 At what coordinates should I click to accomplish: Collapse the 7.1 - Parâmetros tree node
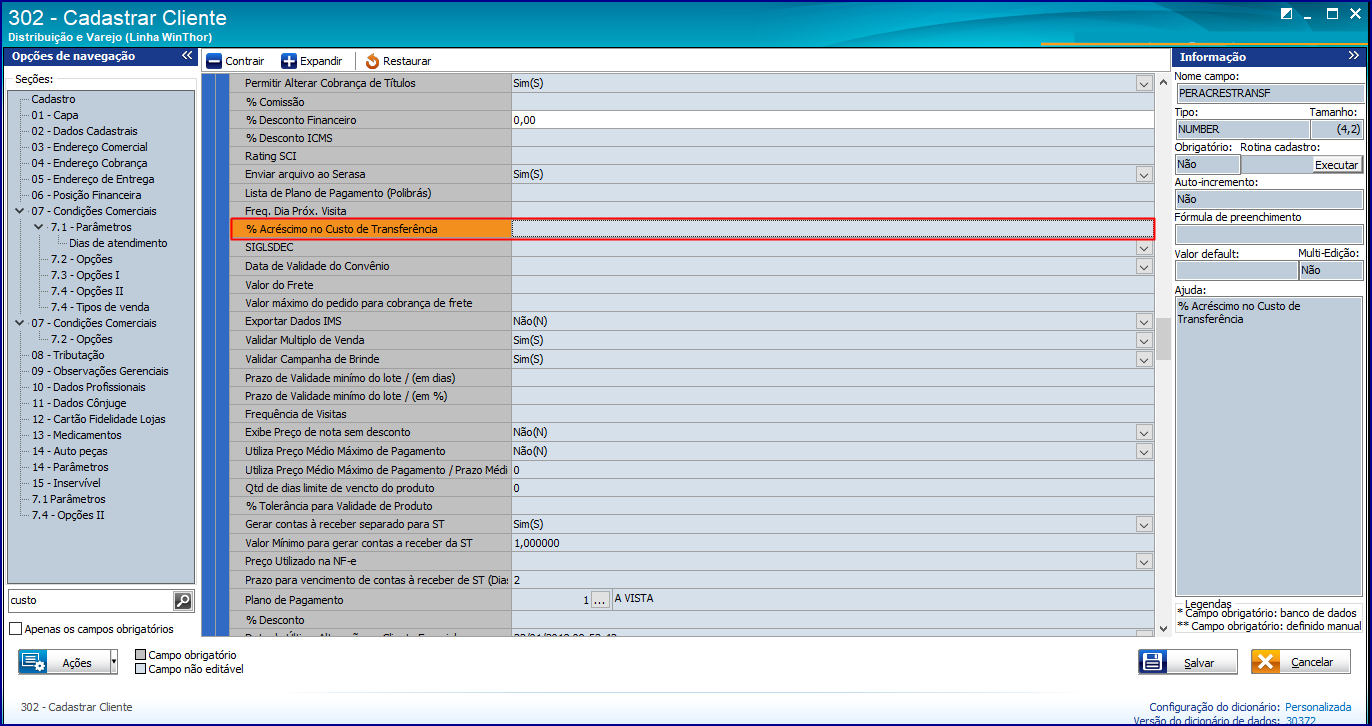coord(40,227)
